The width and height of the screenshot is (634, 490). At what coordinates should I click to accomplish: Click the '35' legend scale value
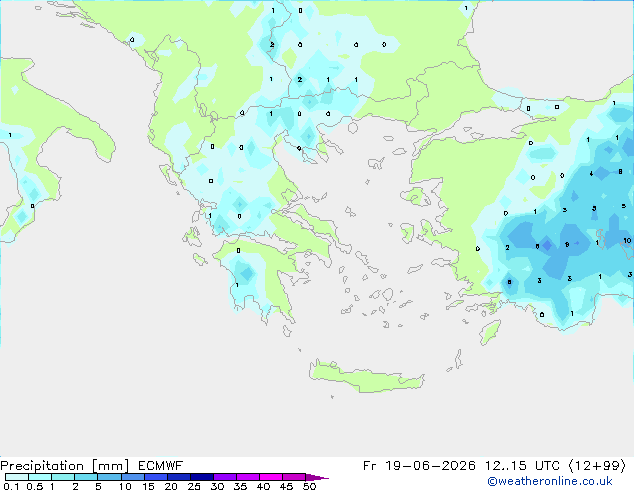(240, 486)
